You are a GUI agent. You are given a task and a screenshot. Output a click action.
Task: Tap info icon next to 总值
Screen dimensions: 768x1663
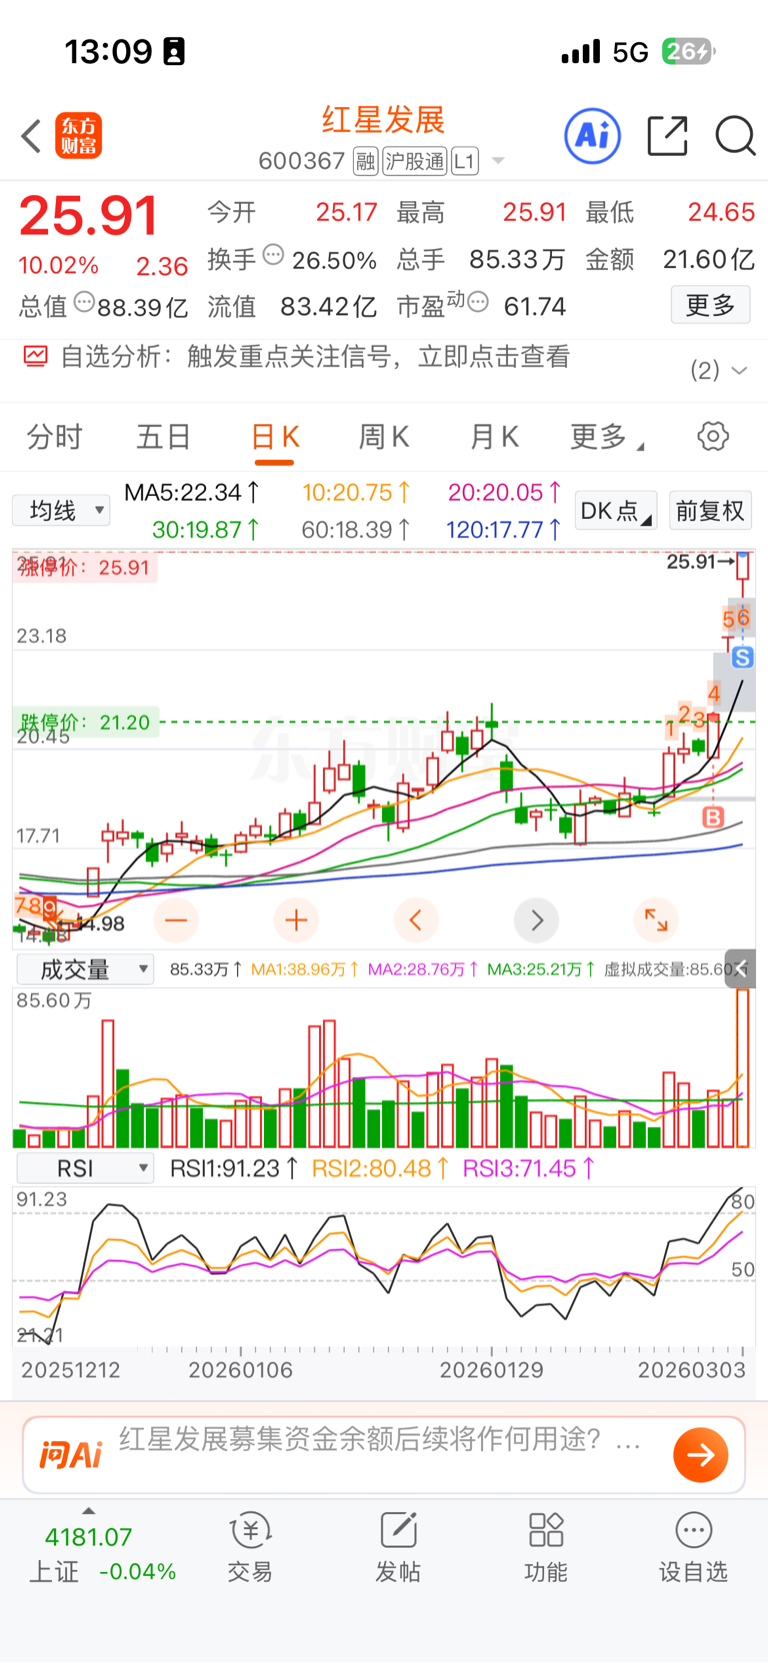click(85, 301)
